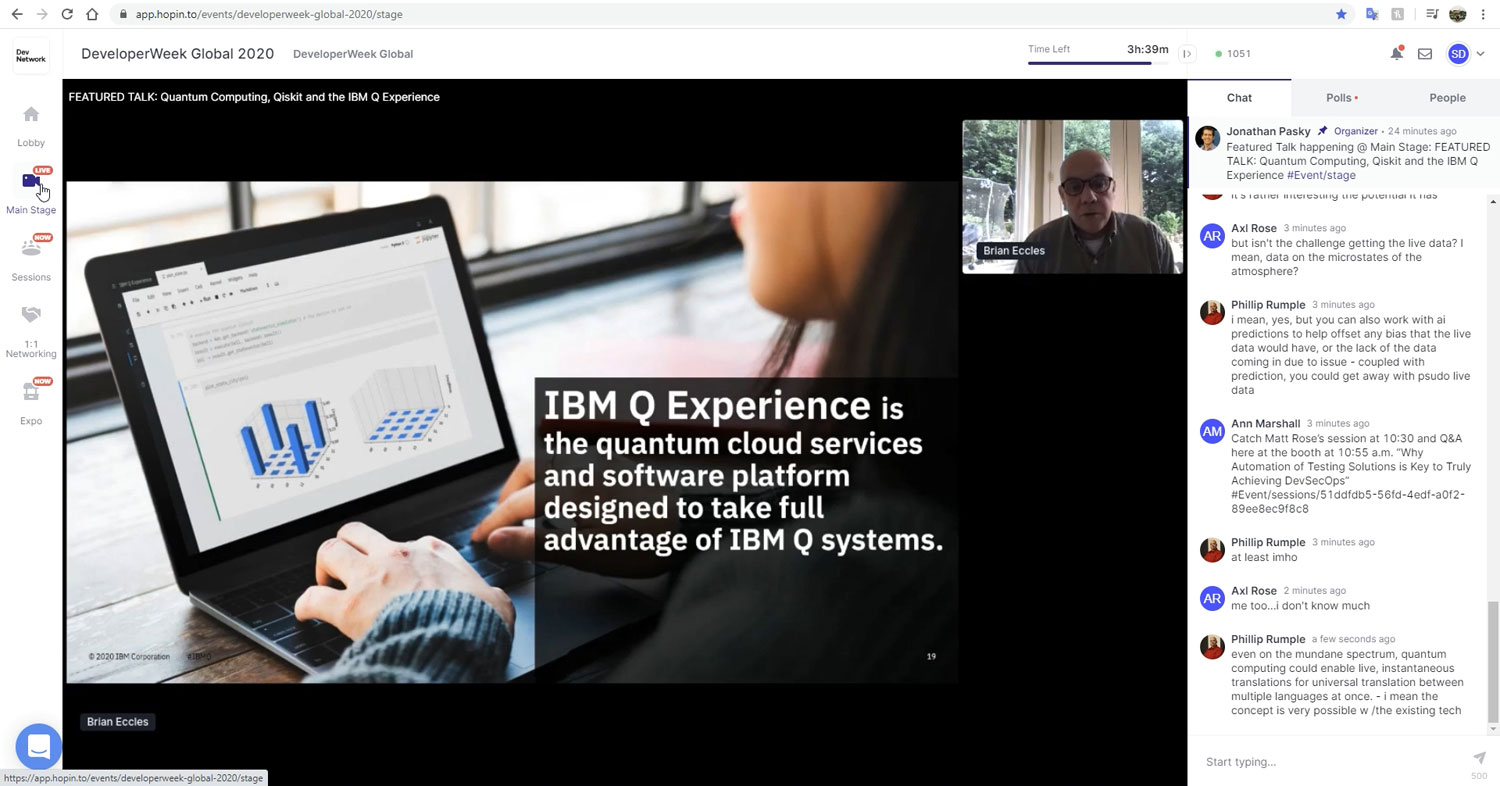Click the pin icon beside Jonathan Pasky
Screen dimensions: 1500x786
[1322, 131]
